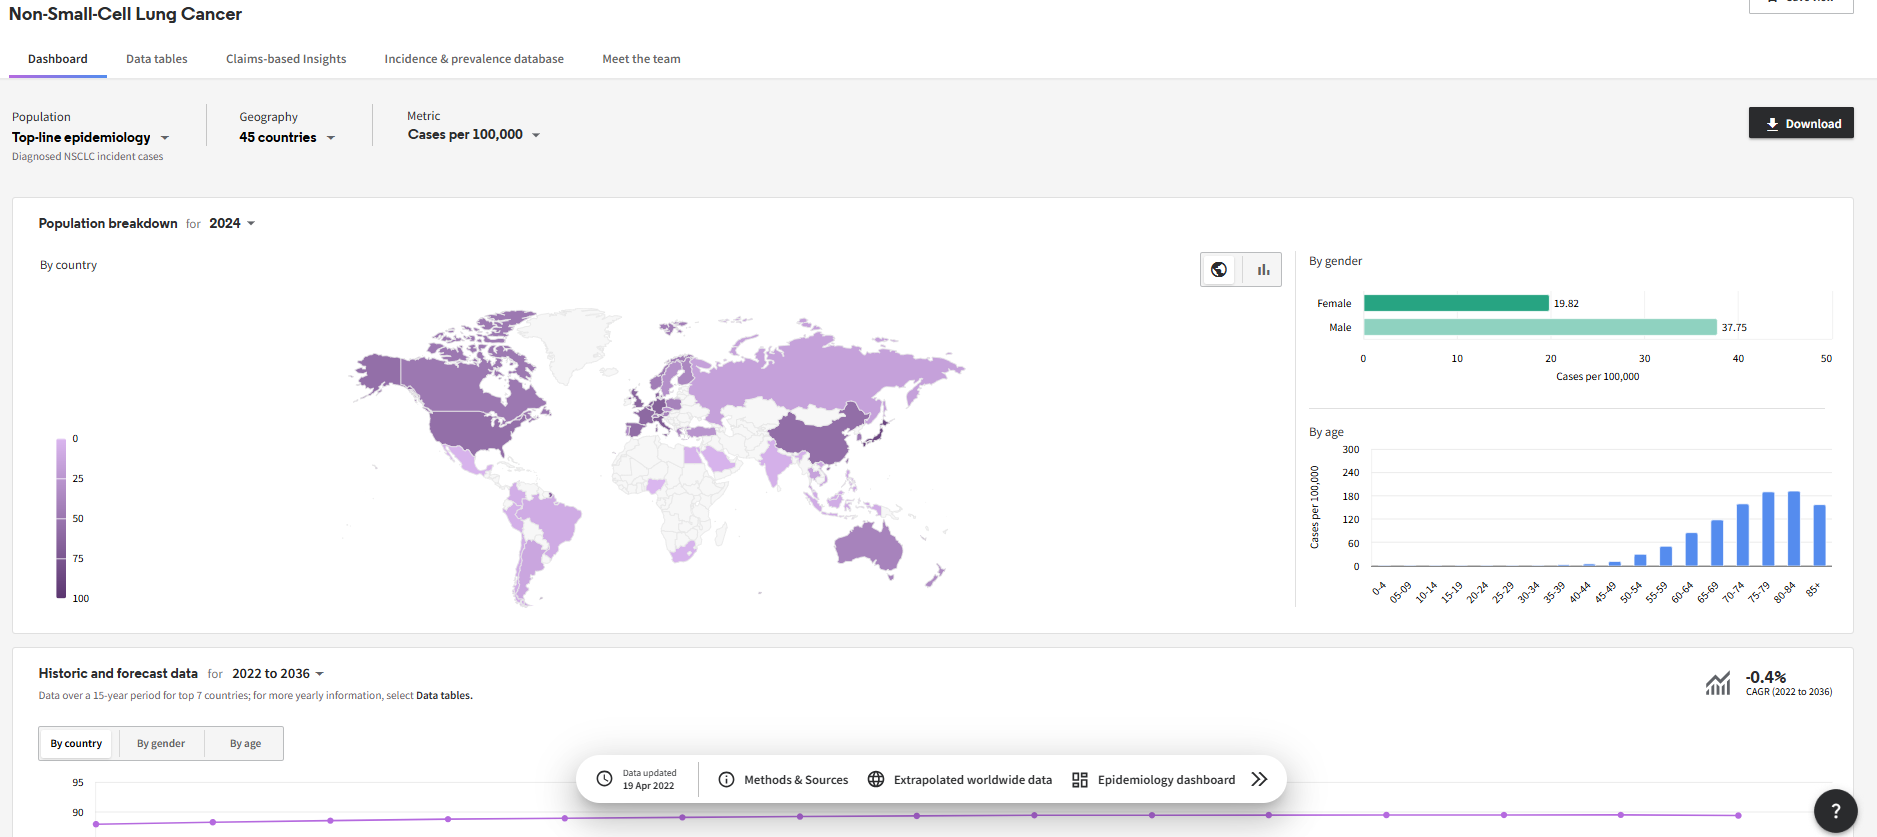Click the Download button

point(1800,123)
